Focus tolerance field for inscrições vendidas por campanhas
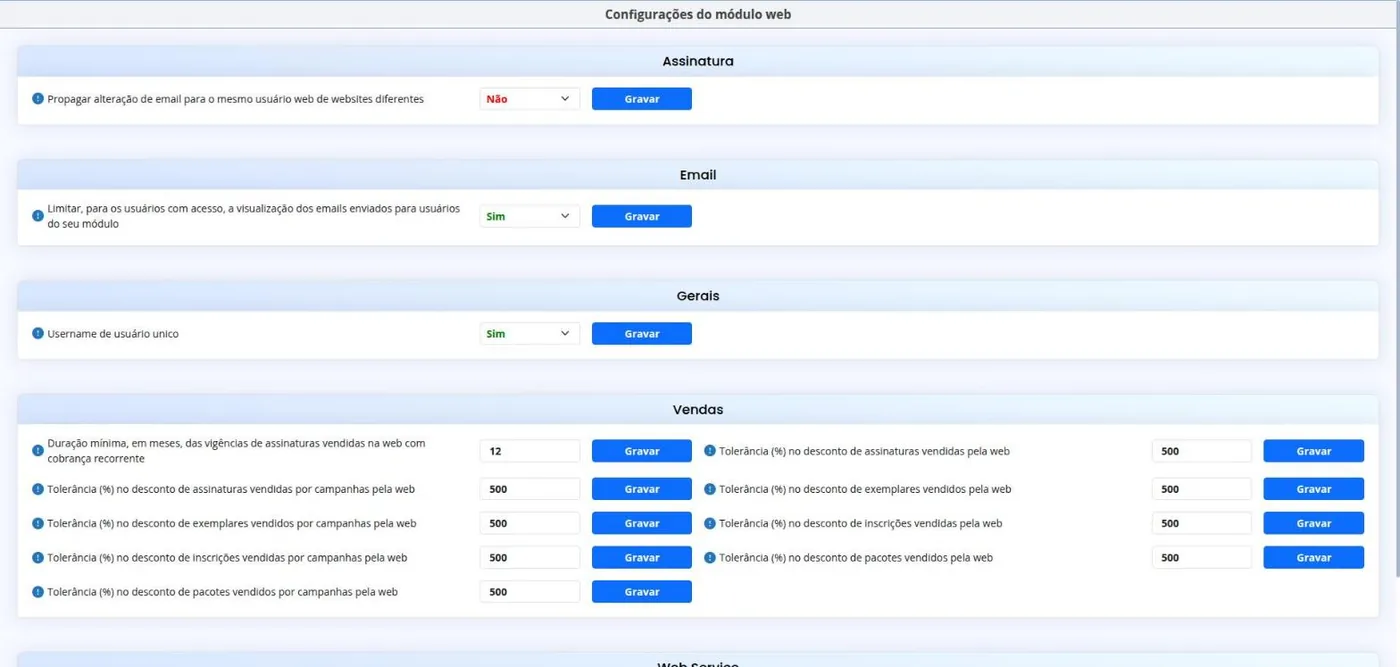This screenshot has height=667, width=1400. (x=530, y=557)
